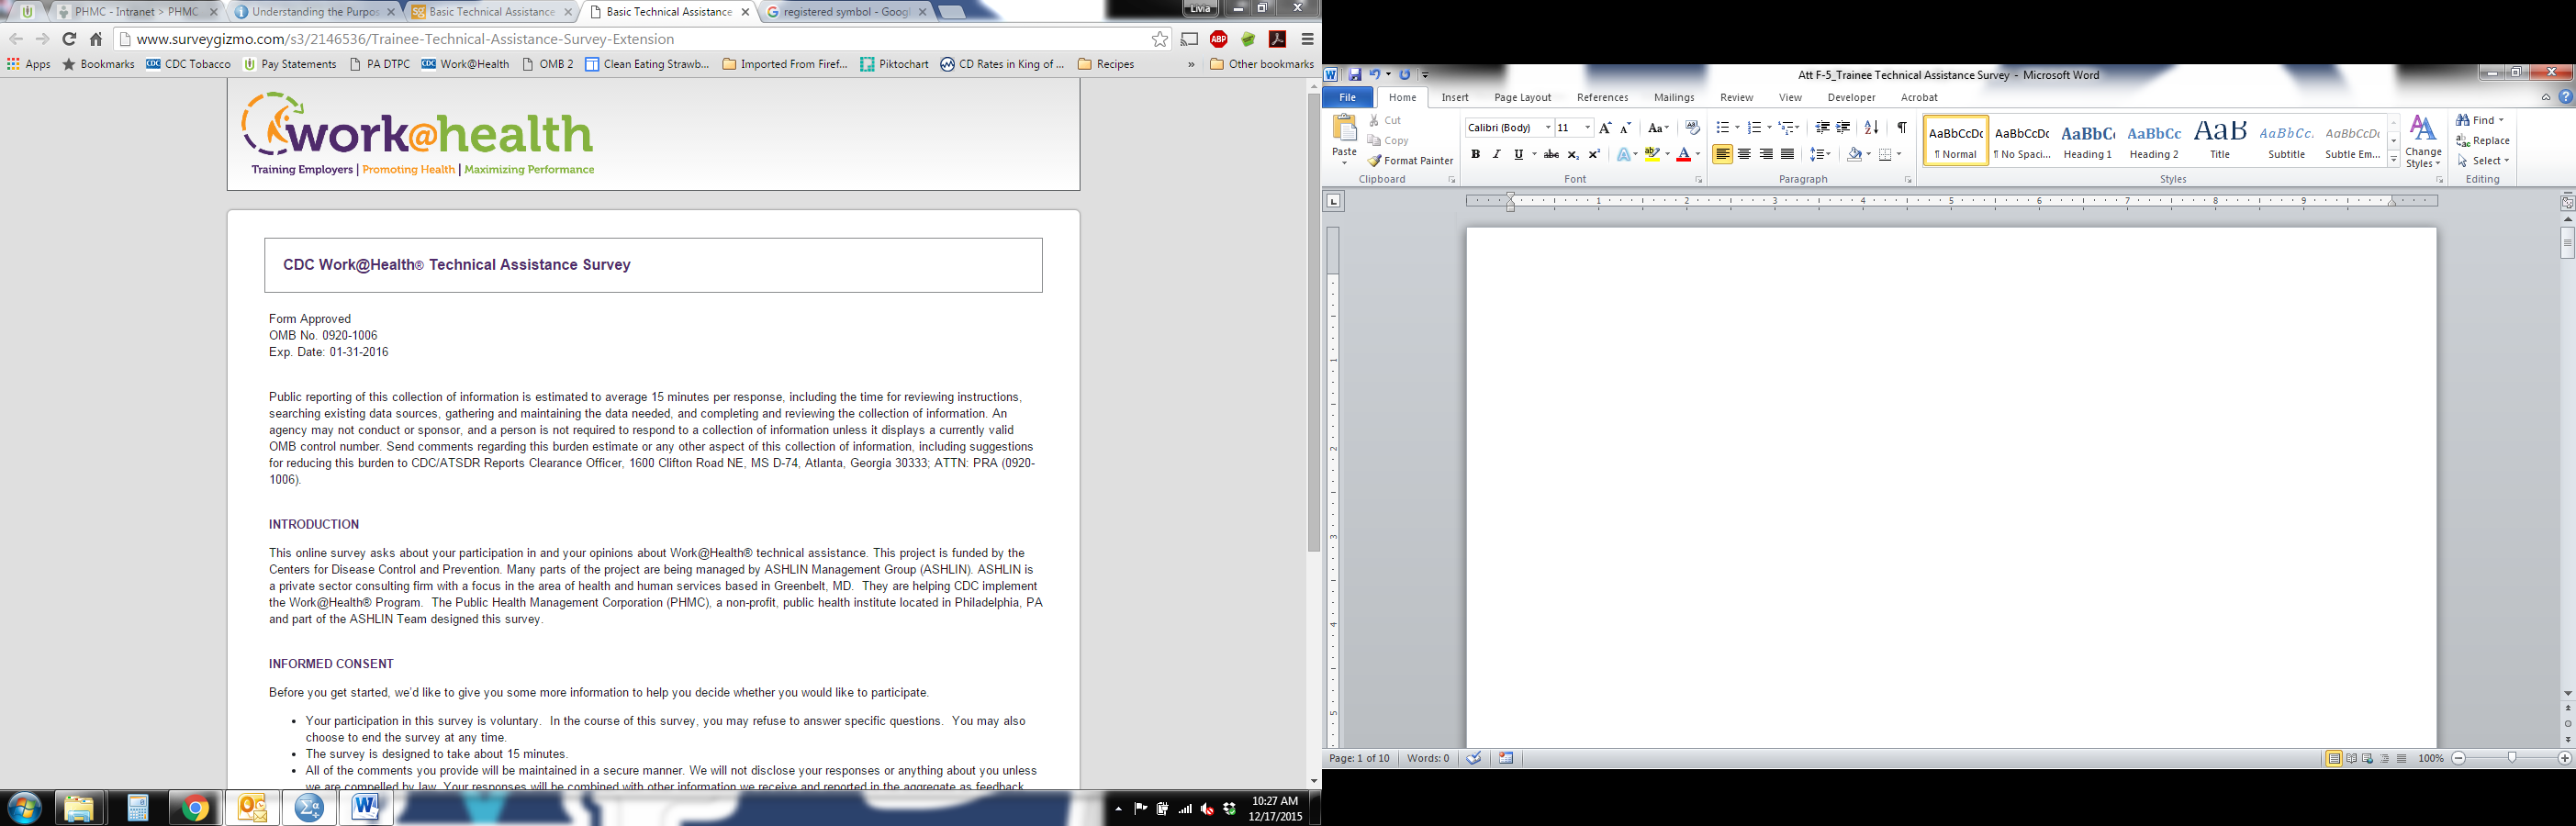Apply subscript formatting
The image size is (2576, 826).
pyautogui.click(x=1573, y=154)
